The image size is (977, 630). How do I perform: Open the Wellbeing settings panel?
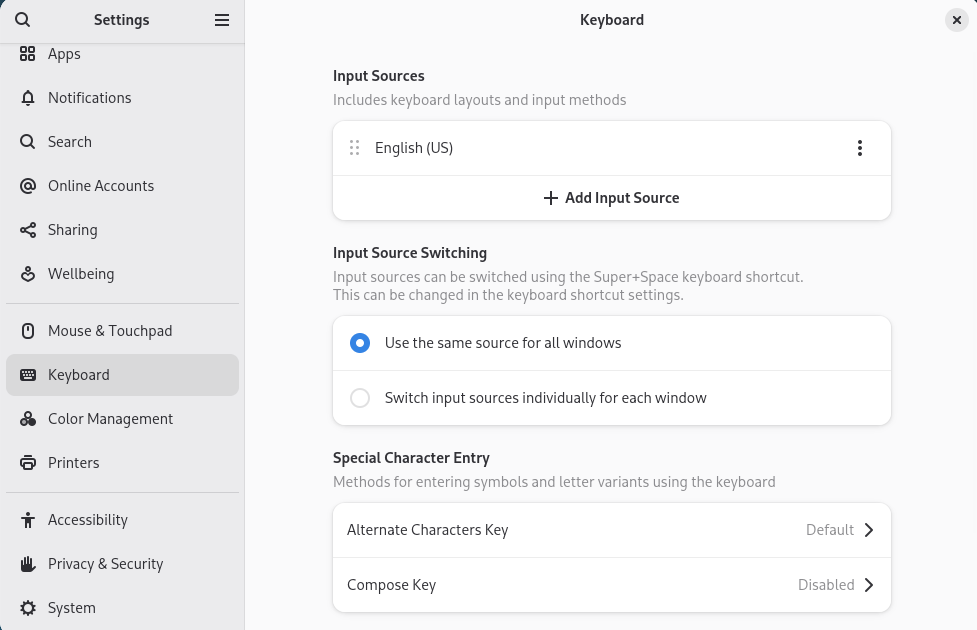[x=81, y=274]
